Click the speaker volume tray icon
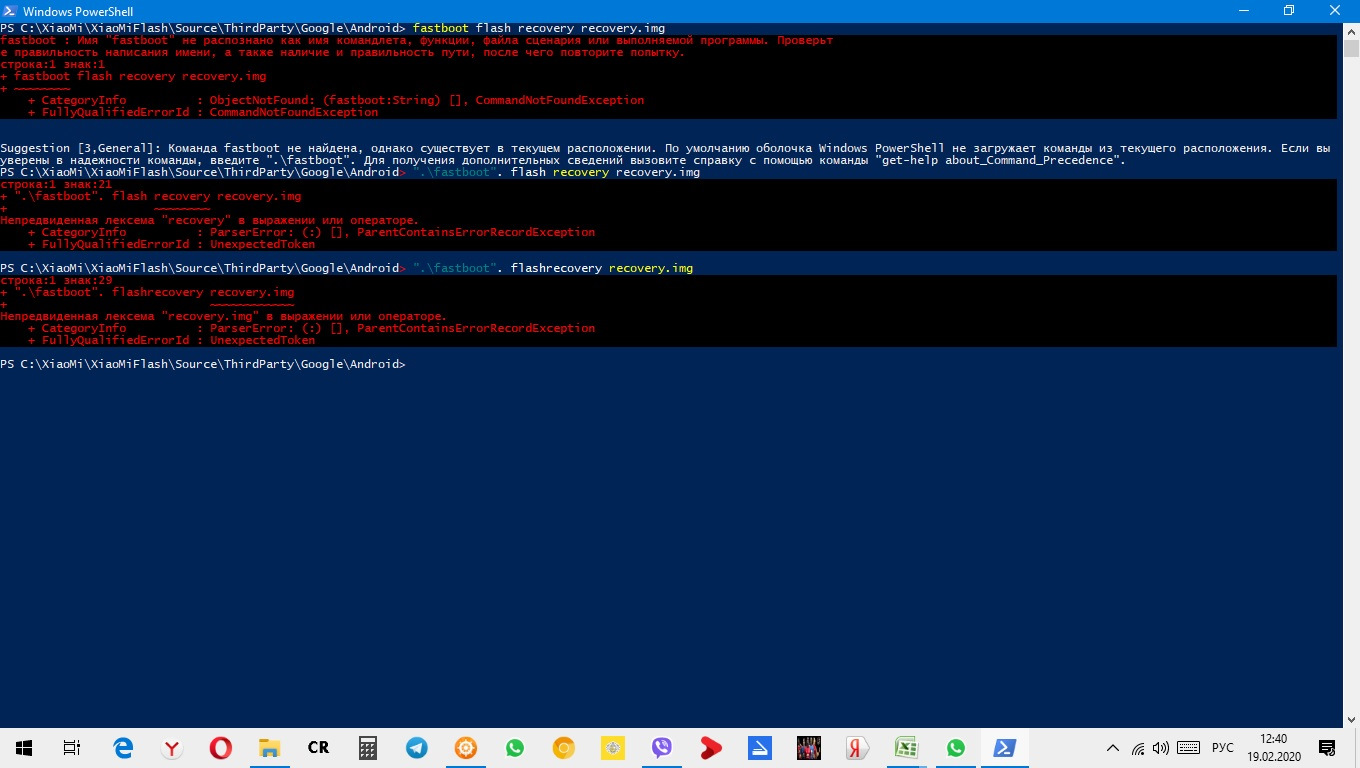The image size is (1360, 768). click(x=1161, y=748)
